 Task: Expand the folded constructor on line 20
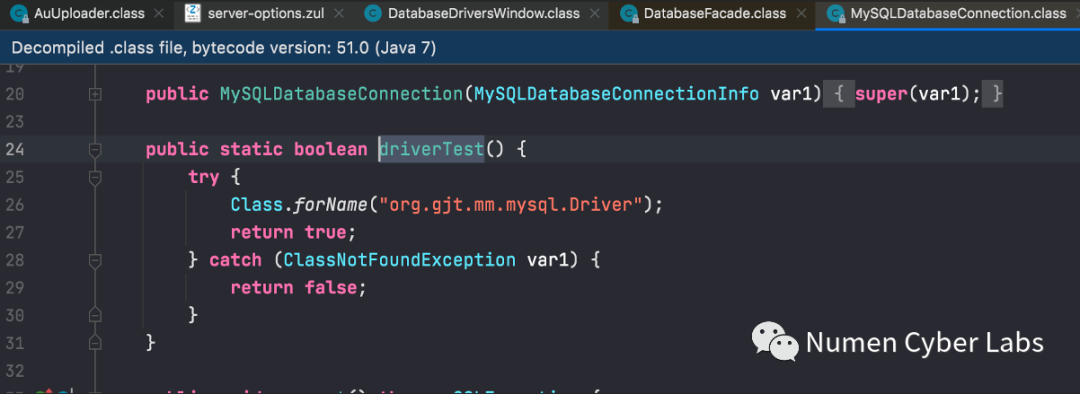click(95, 94)
